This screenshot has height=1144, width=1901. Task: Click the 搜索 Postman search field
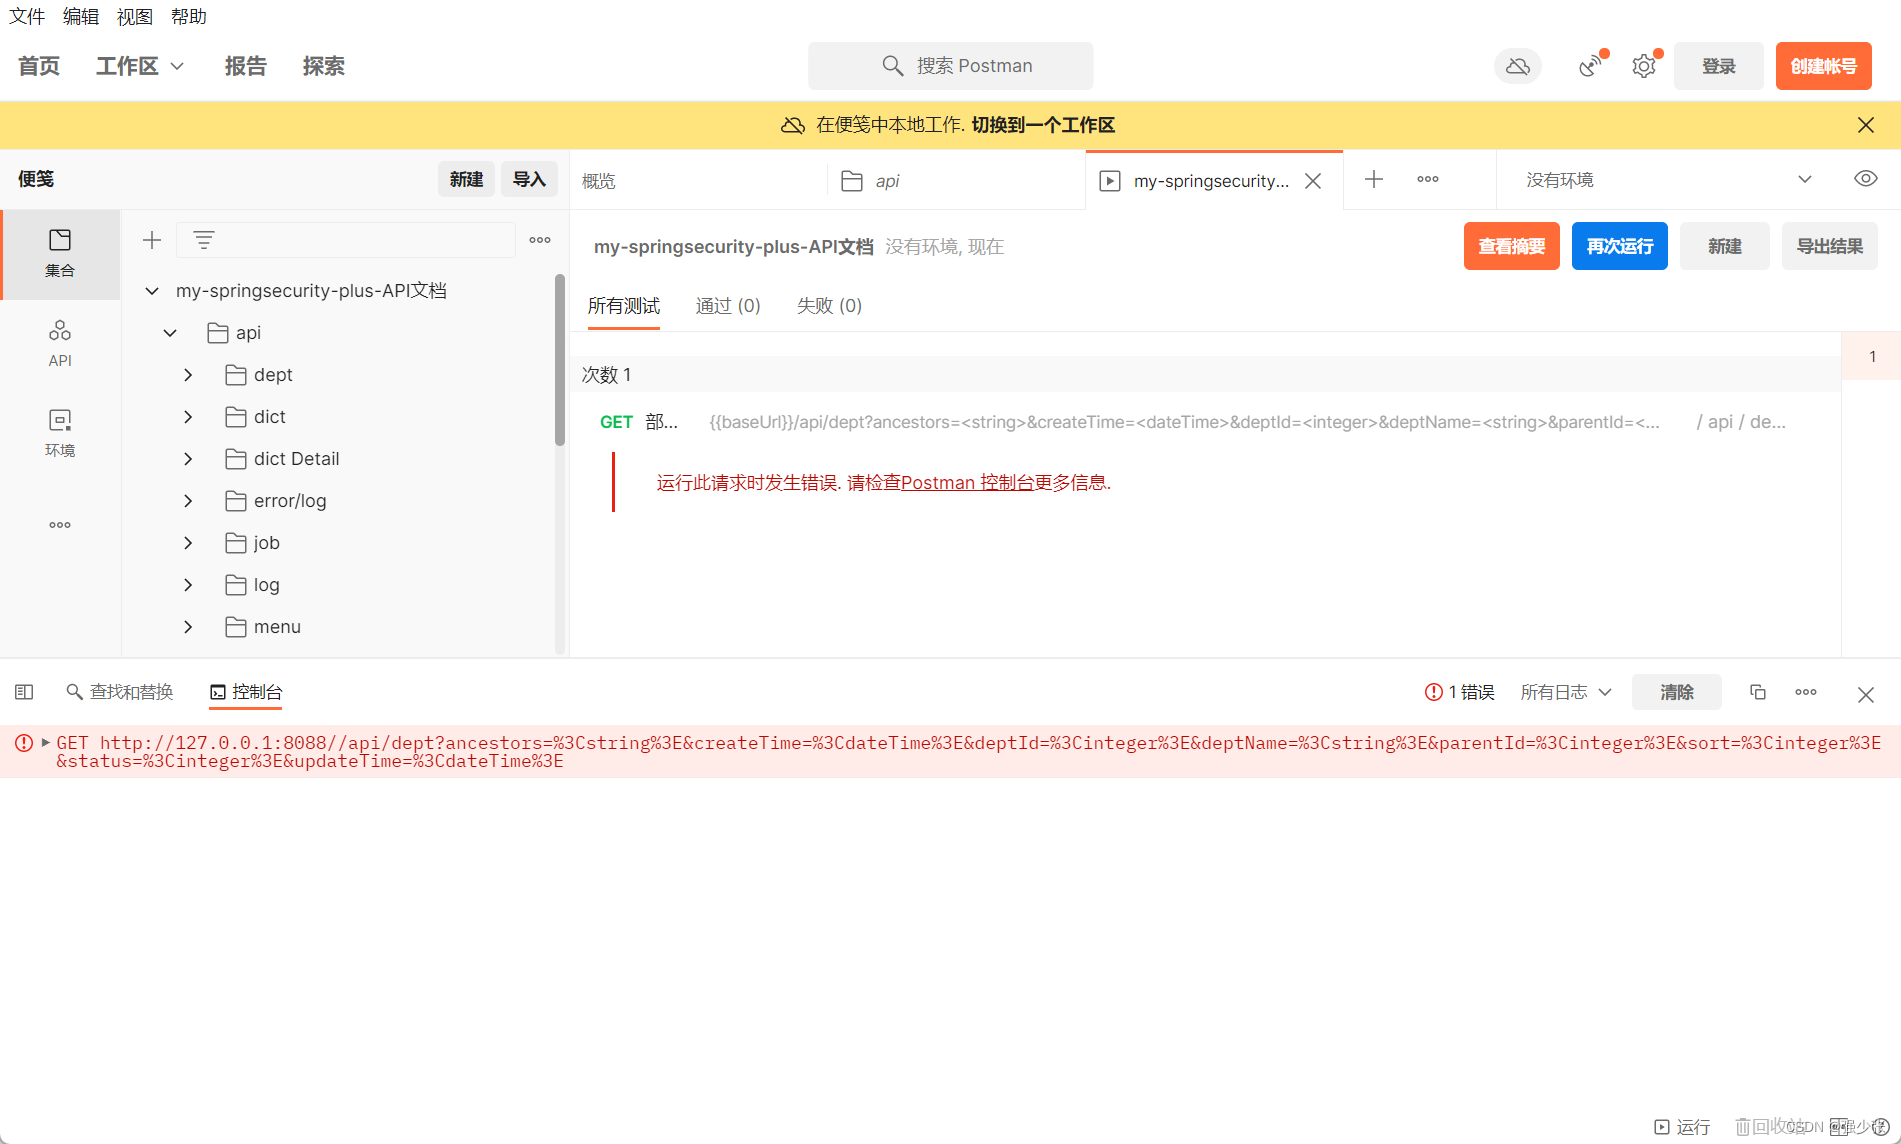(x=951, y=66)
